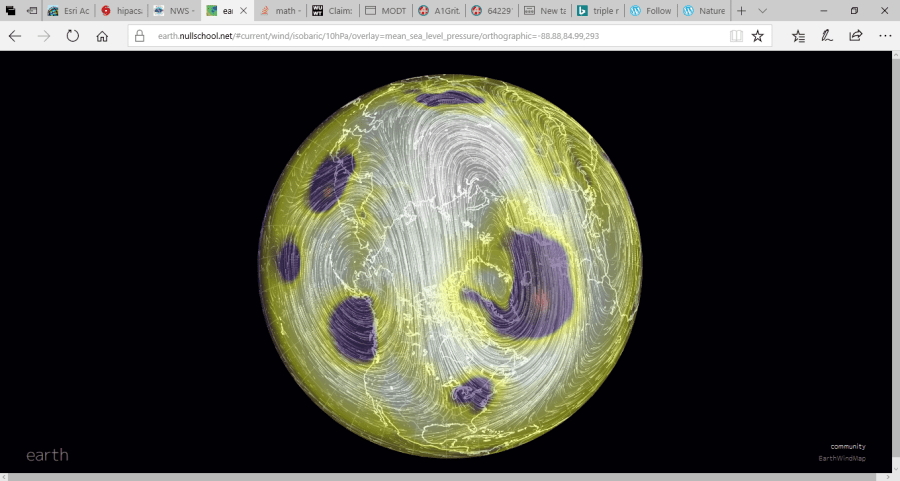
Task: Click the EarthWindMap community link
Action: point(841,459)
